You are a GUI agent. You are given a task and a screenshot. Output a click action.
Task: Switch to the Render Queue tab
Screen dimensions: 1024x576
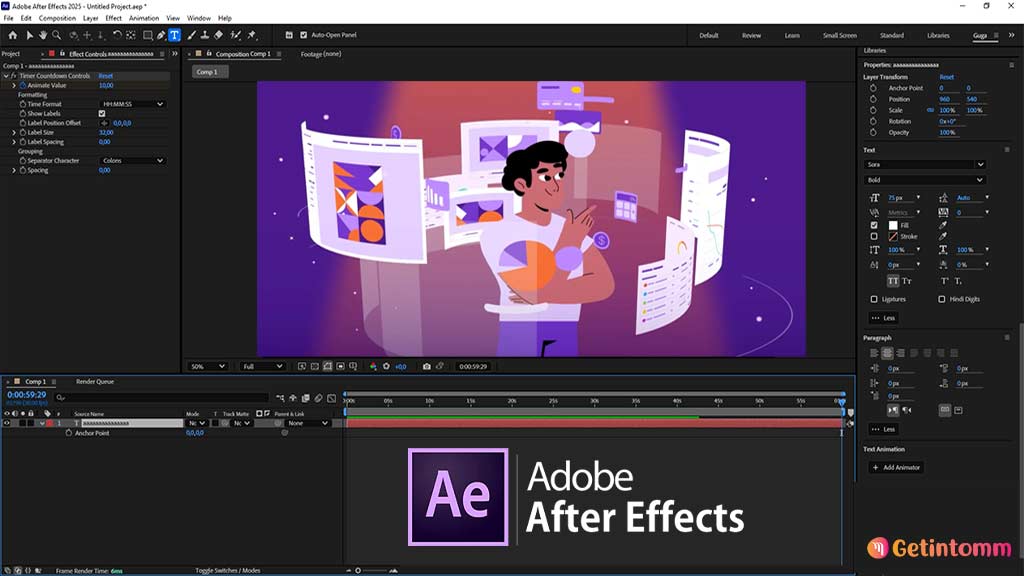point(95,381)
